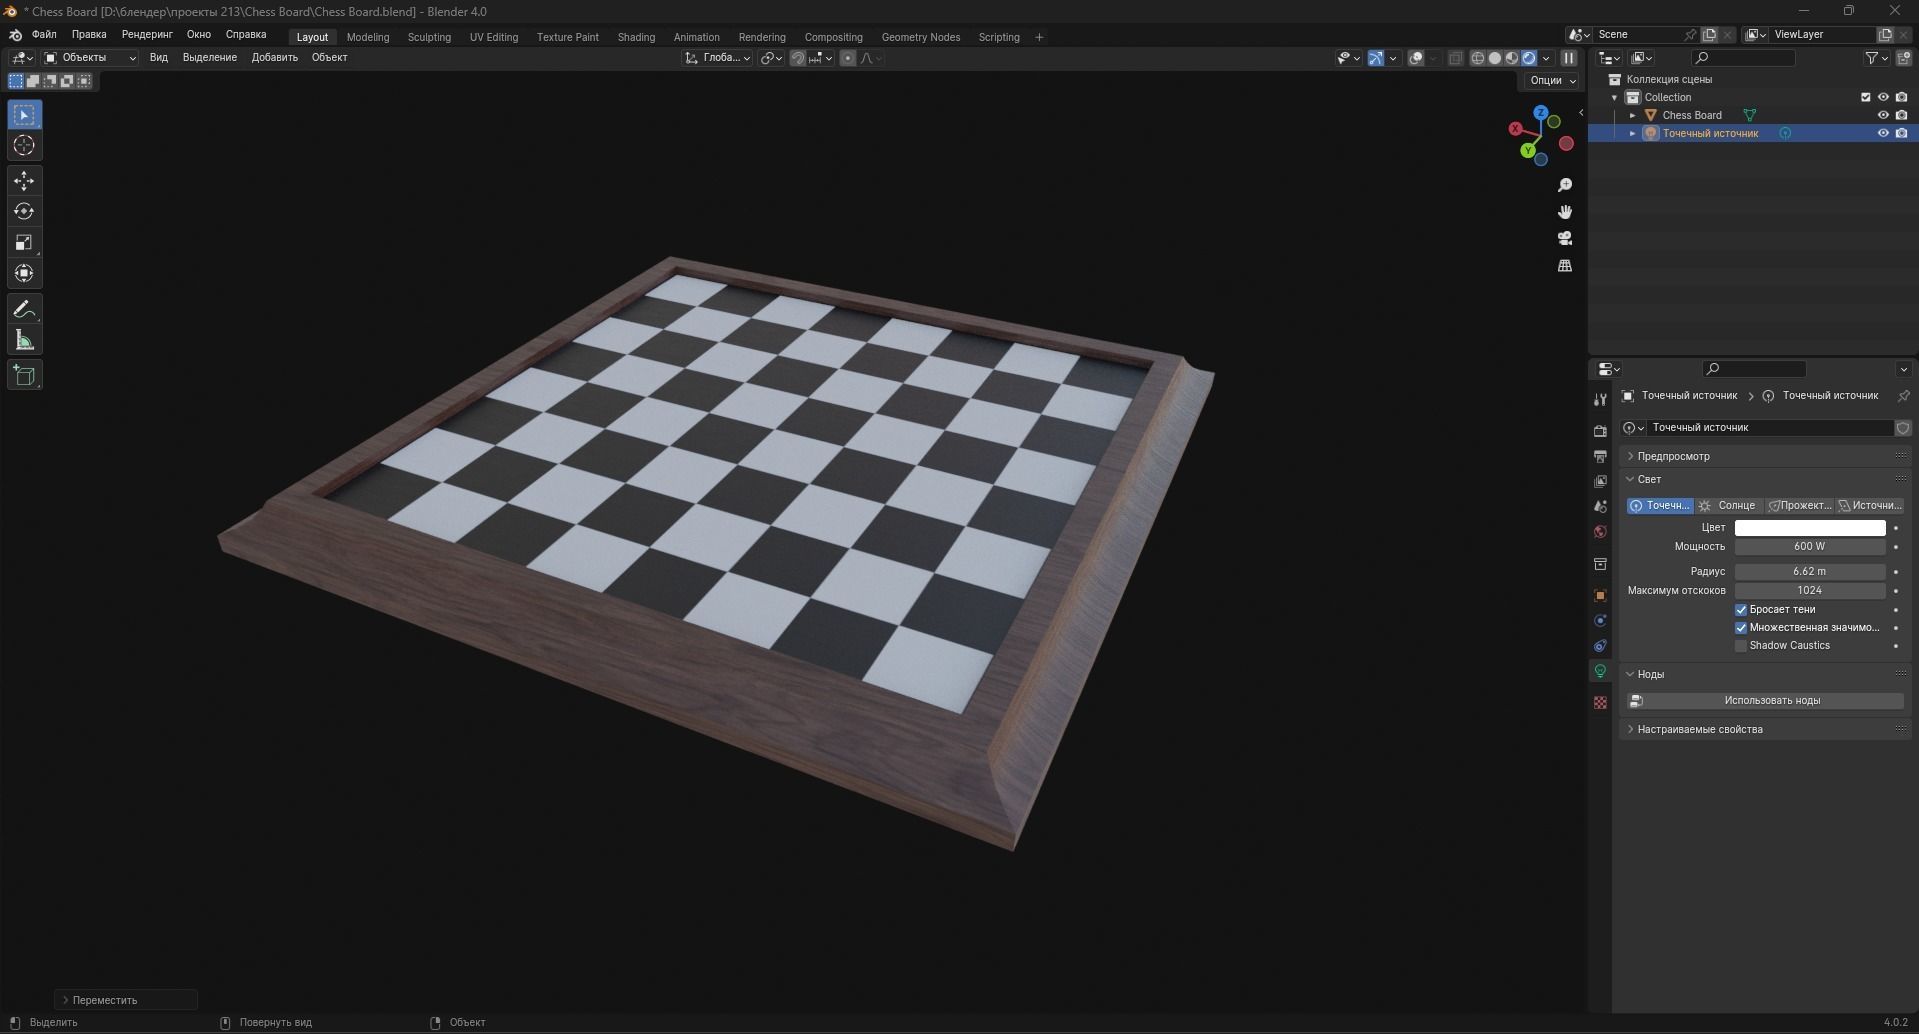Collapse the Свет panel
Viewport: 1919px width, 1034px height.
click(x=1764, y=479)
